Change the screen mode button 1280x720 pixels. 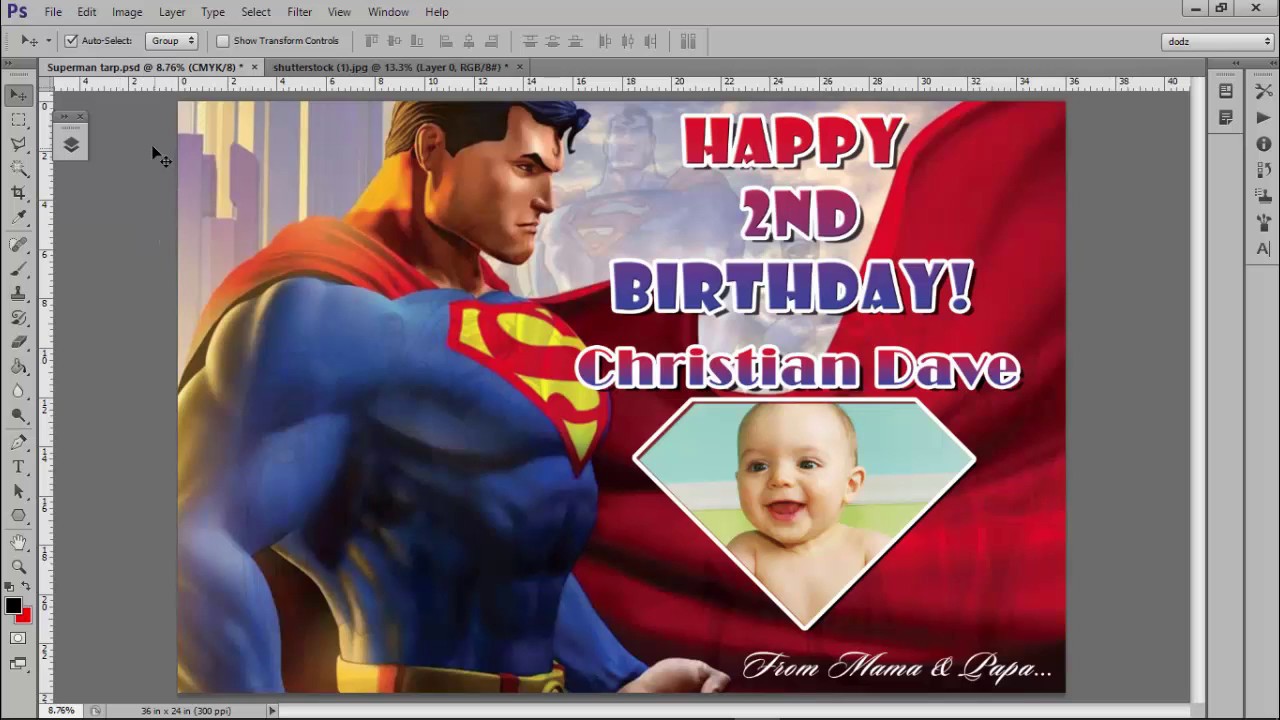click(18, 664)
